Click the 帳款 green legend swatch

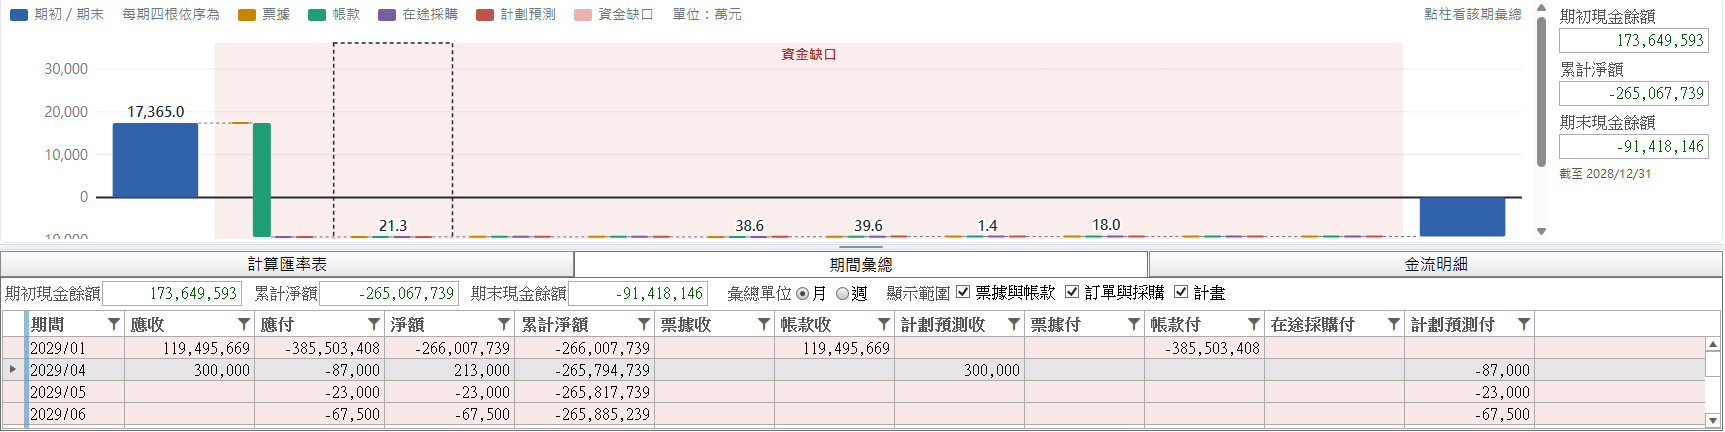click(317, 15)
